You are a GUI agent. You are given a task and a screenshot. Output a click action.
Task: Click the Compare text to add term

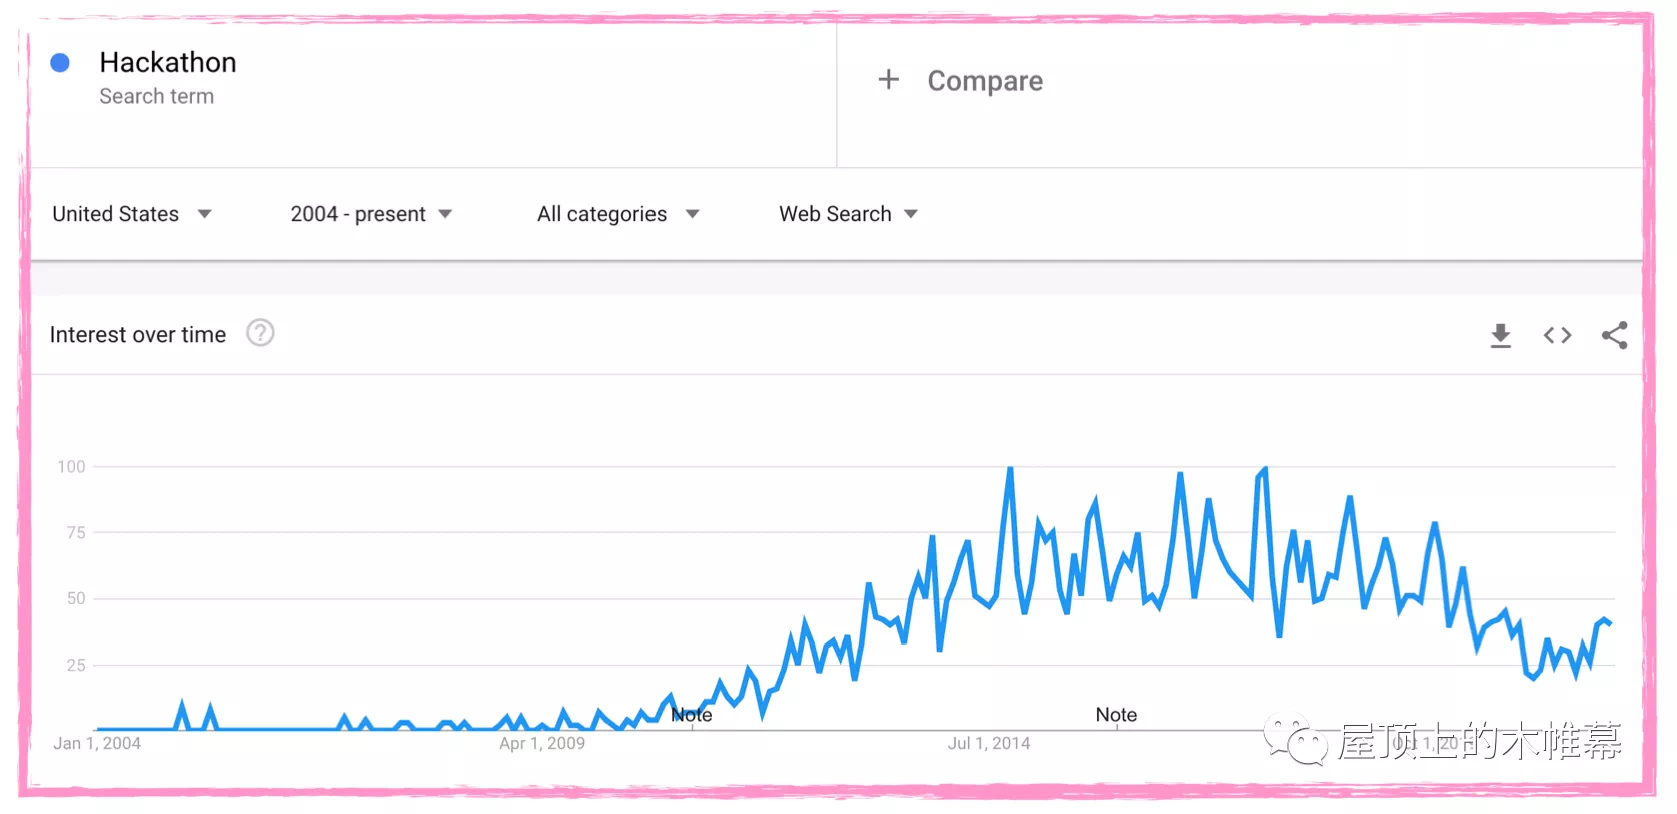click(x=985, y=81)
